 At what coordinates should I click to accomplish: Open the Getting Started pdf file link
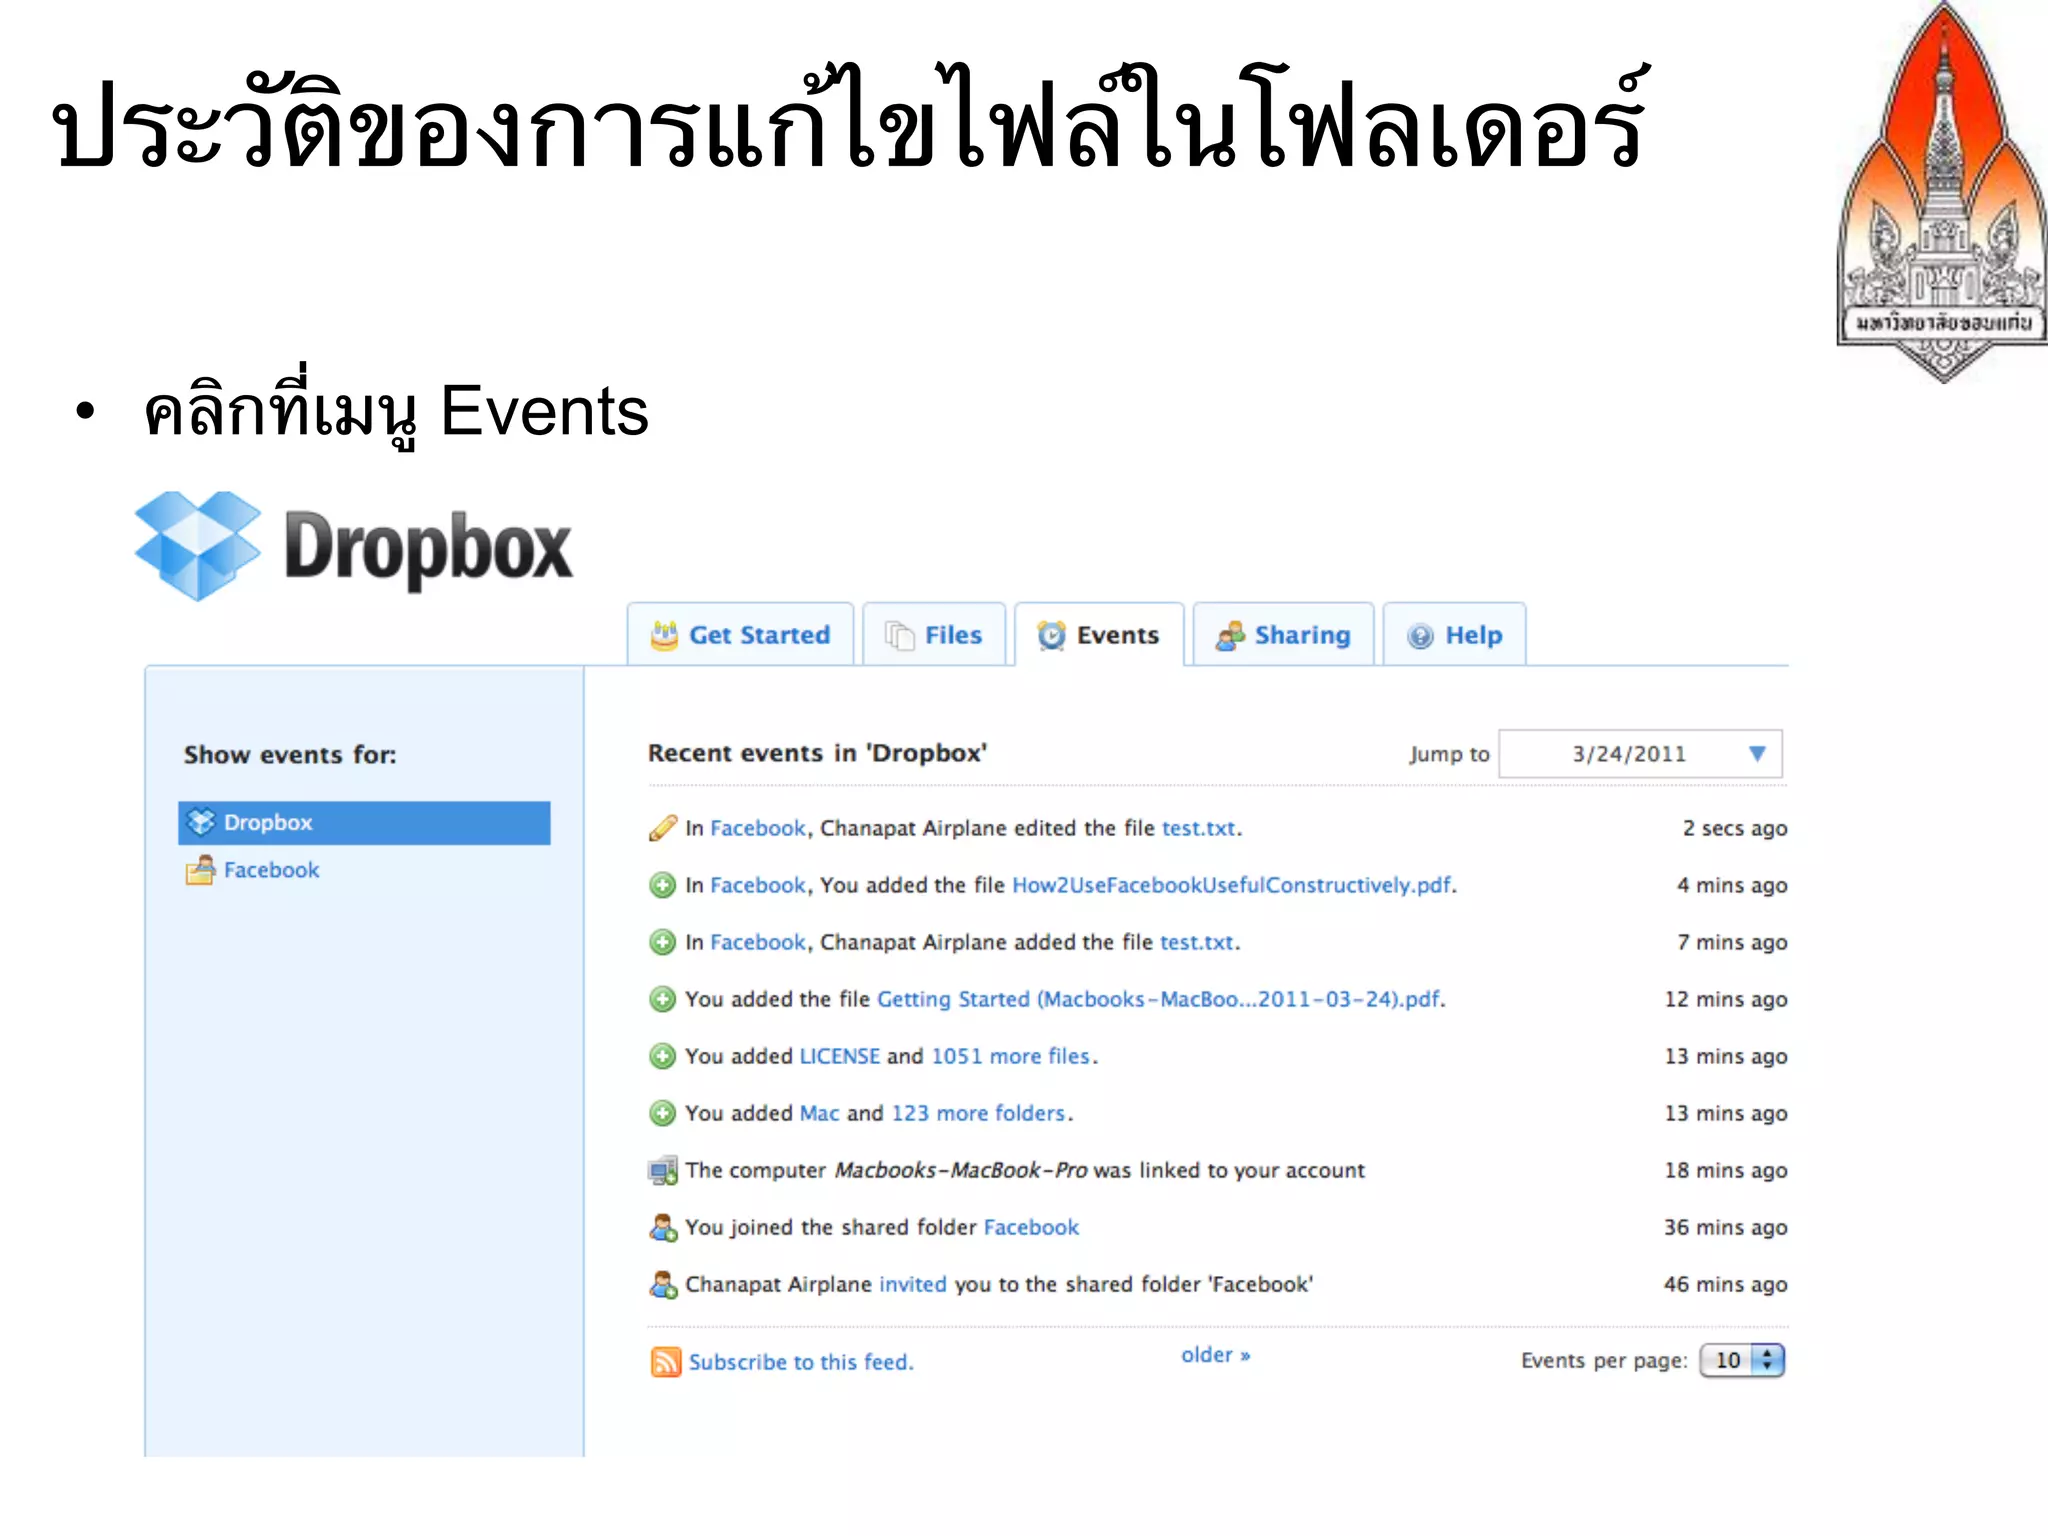click(x=1159, y=999)
